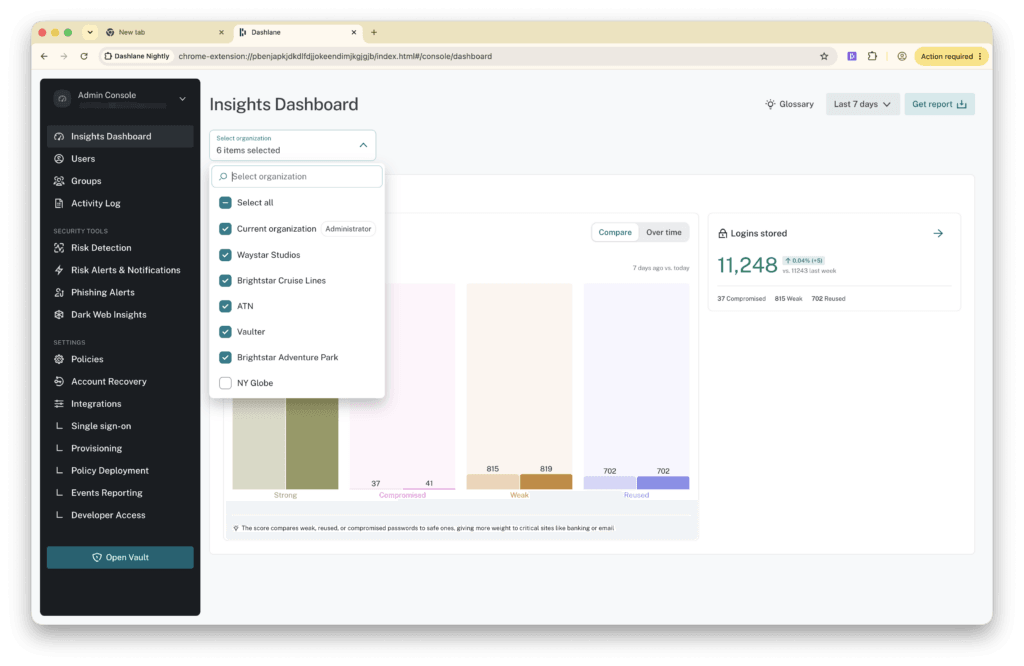The height and width of the screenshot is (666, 1024).
Task: Open Dark Web Insights
Action: pyautogui.click(x=120, y=314)
